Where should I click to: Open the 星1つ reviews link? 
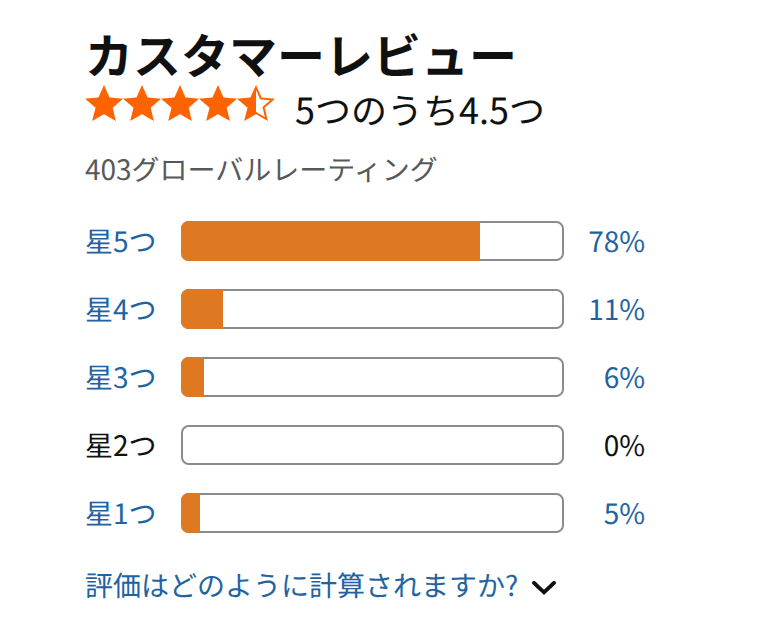(120, 514)
